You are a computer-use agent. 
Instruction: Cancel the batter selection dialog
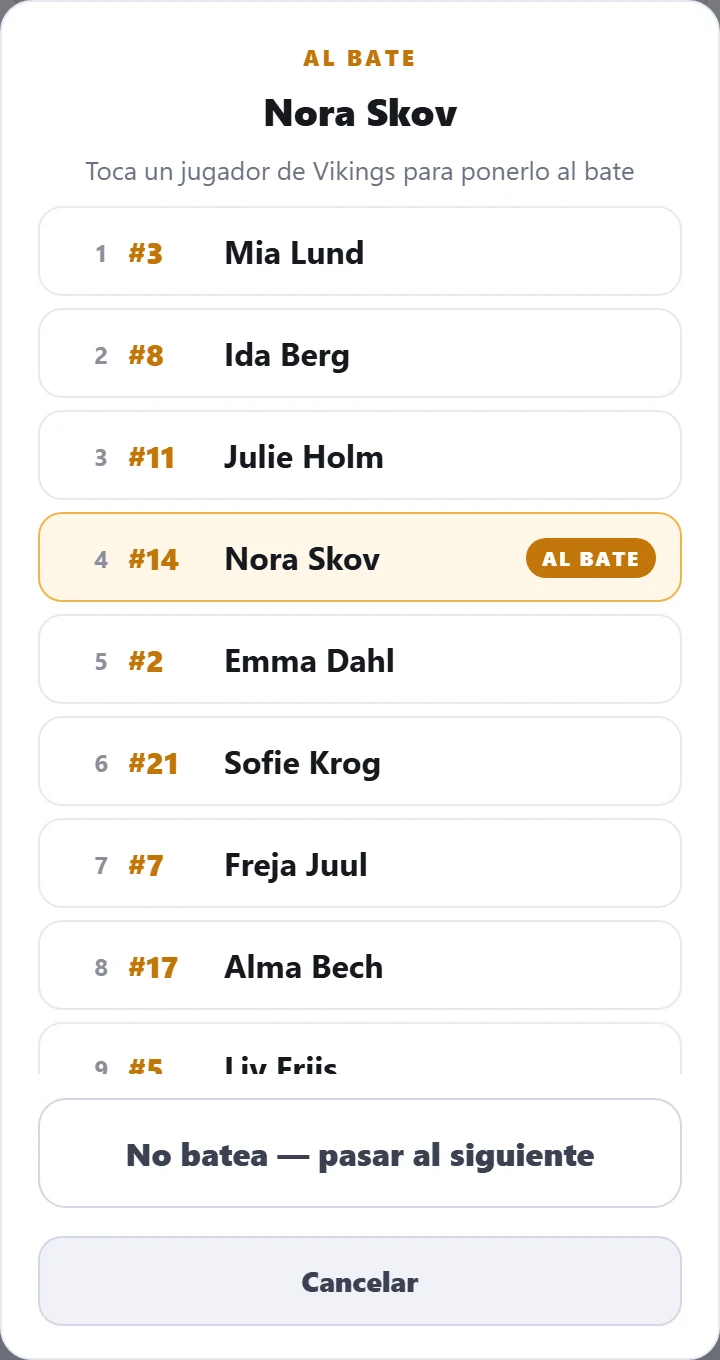point(360,1281)
